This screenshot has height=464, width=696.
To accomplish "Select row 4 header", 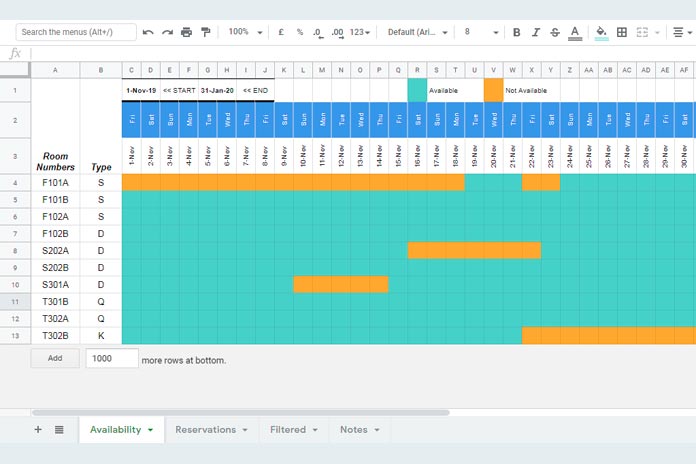I will pos(15,182).
